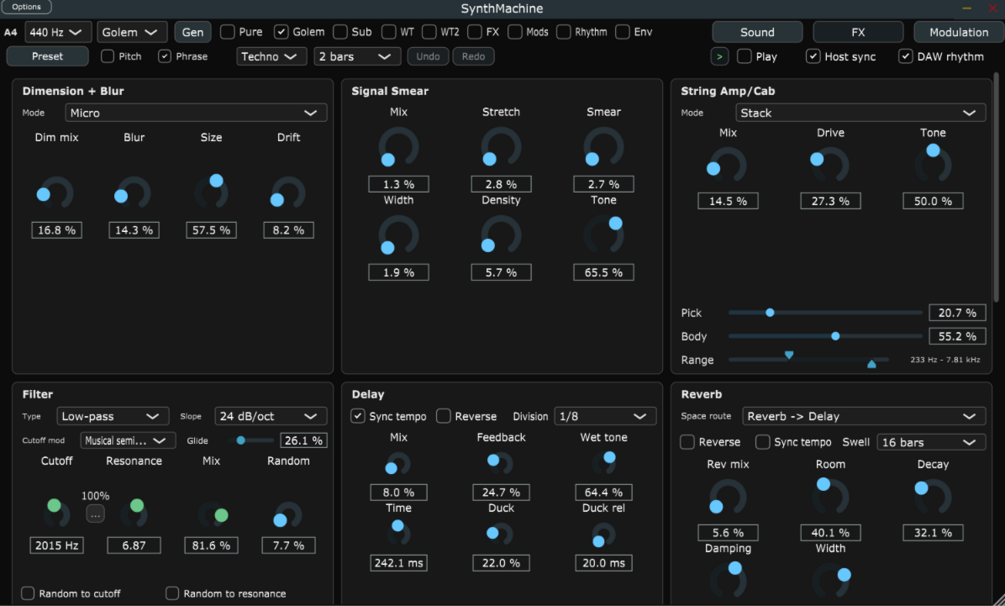Click the String Amp/Cab Mix knob
1005x606 pixels.
tap(727, 165)
